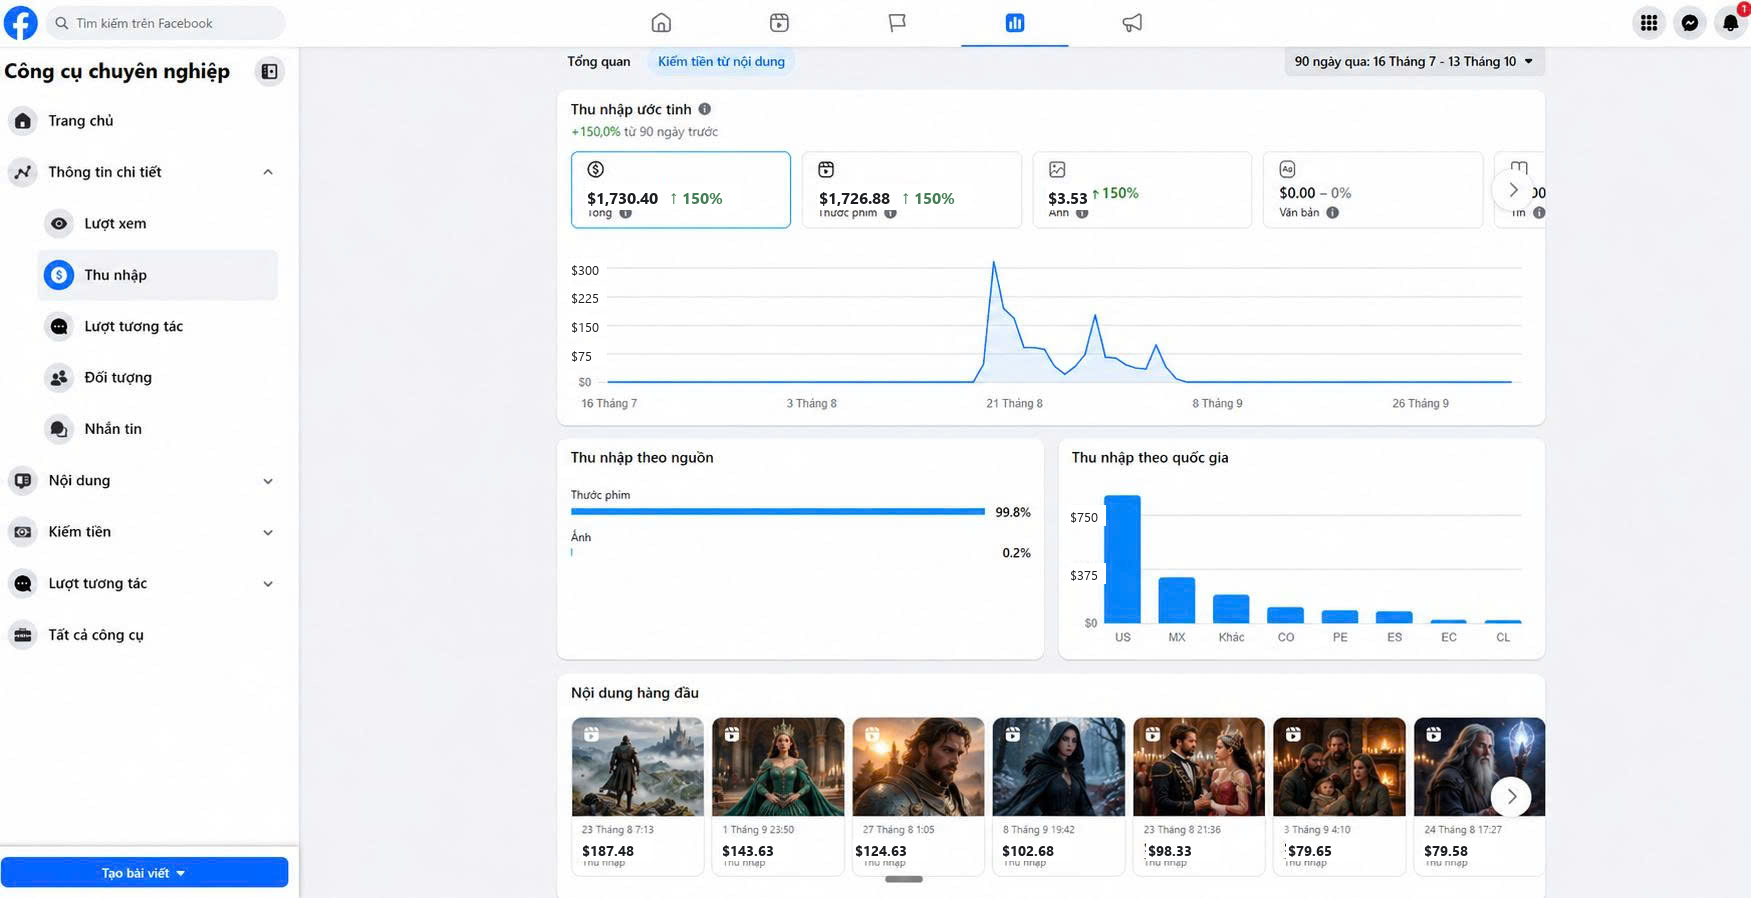Open Nhắn tin in the sidebar
The width and height of the screenshot is (1751, 898).
coord(157,429)
